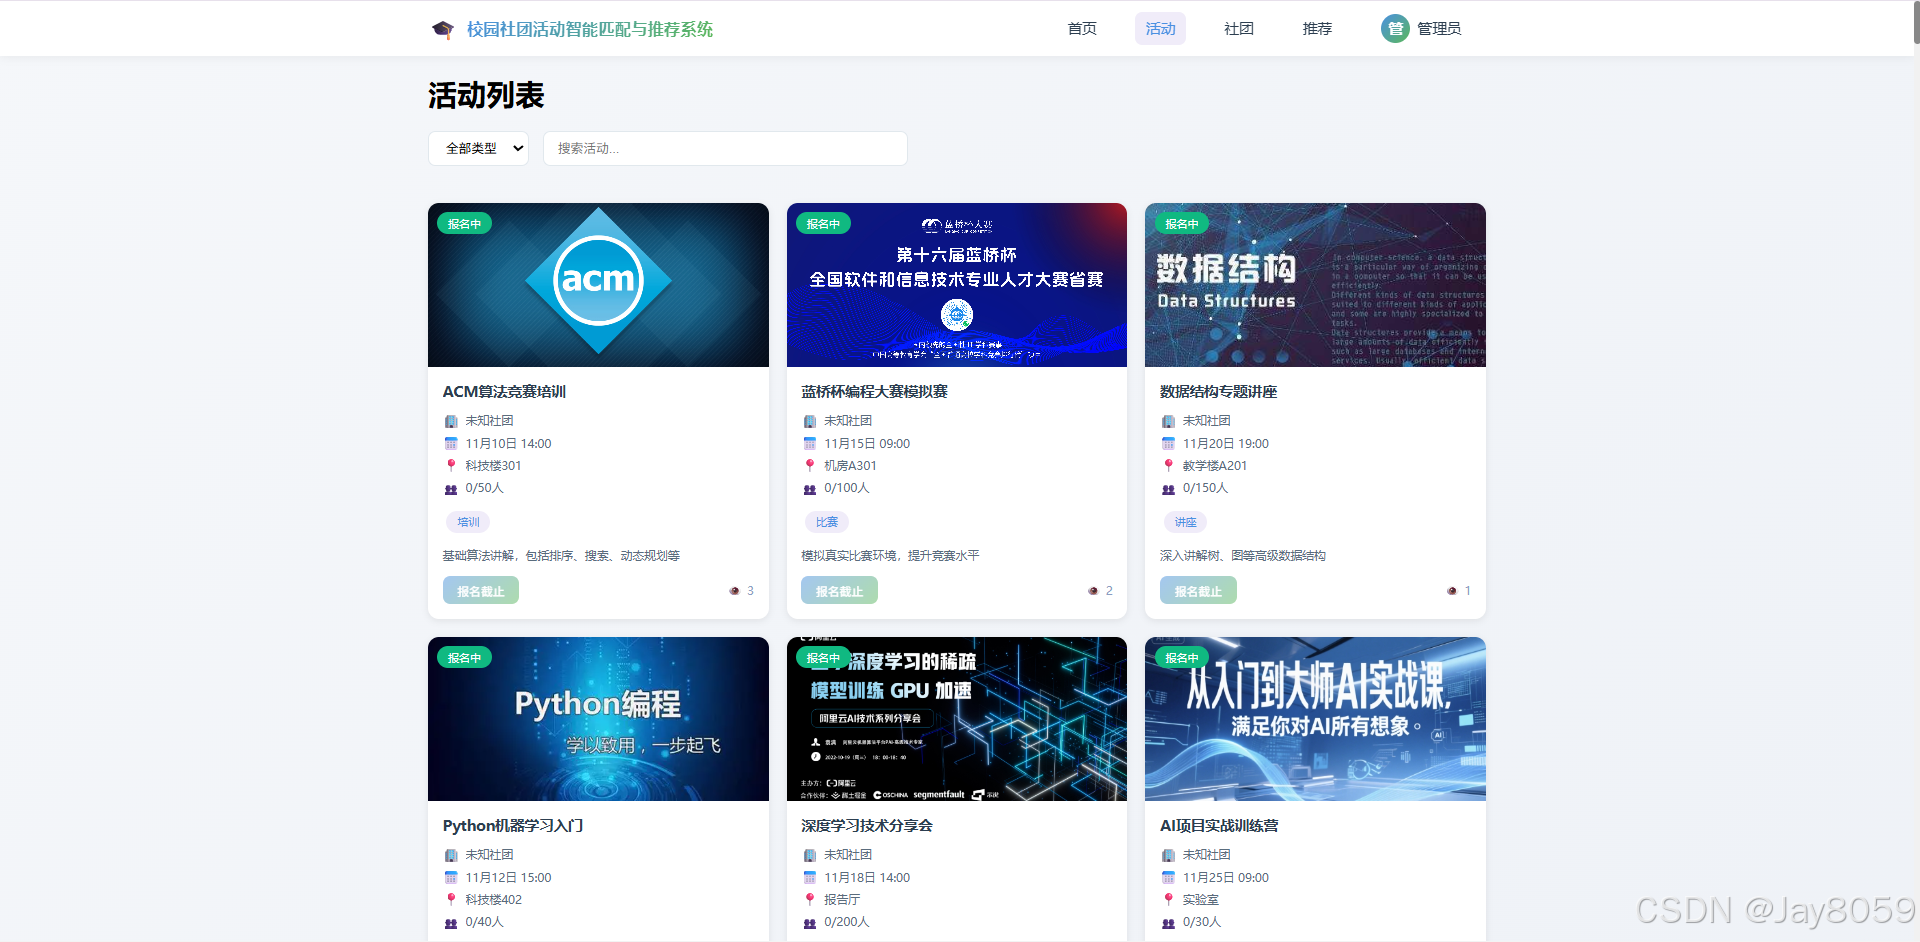This screenshot has height=942, width=1920.
Task: Click the title 深度学习技术分享会
Action: tap(867, 826)
